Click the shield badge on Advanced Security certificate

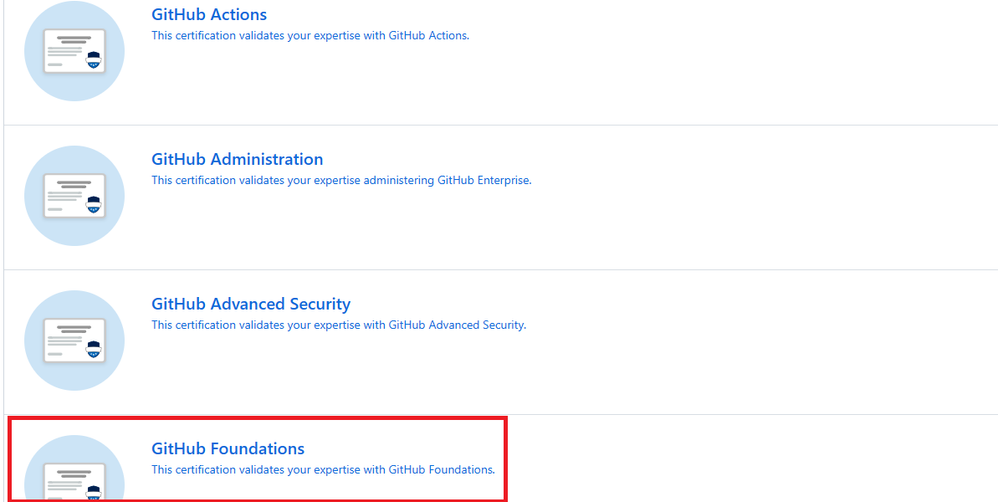[95, 349]
